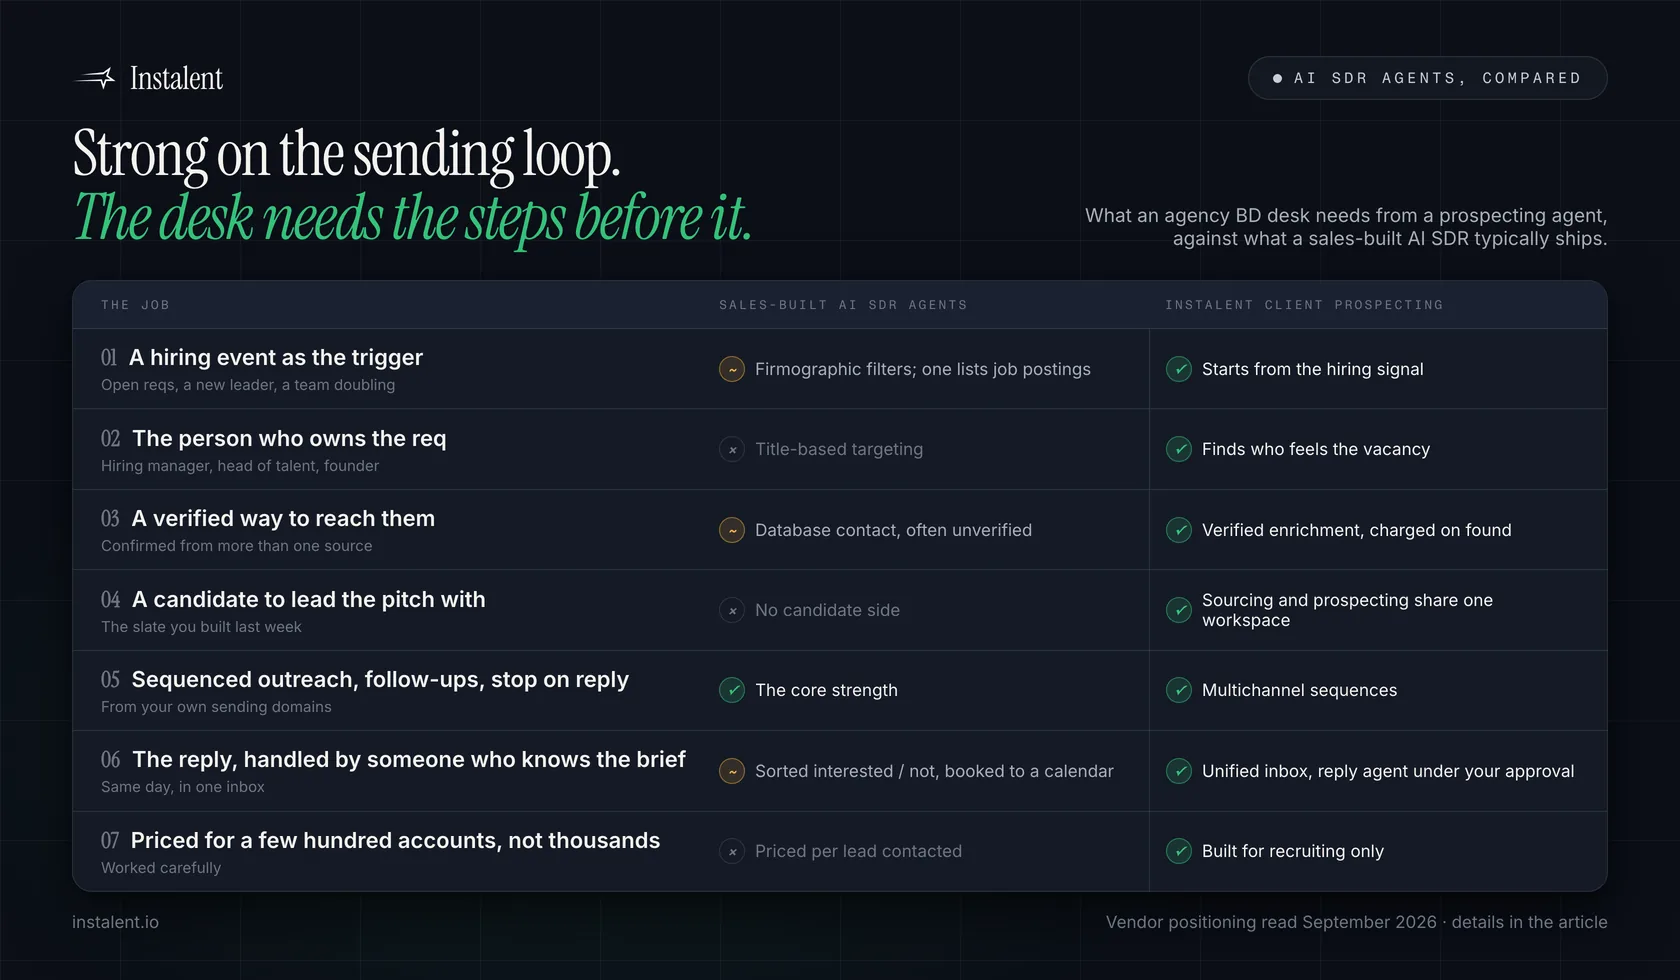
Task: Select the Instalent Client Prospecting column header
Action: point(1304,305)
